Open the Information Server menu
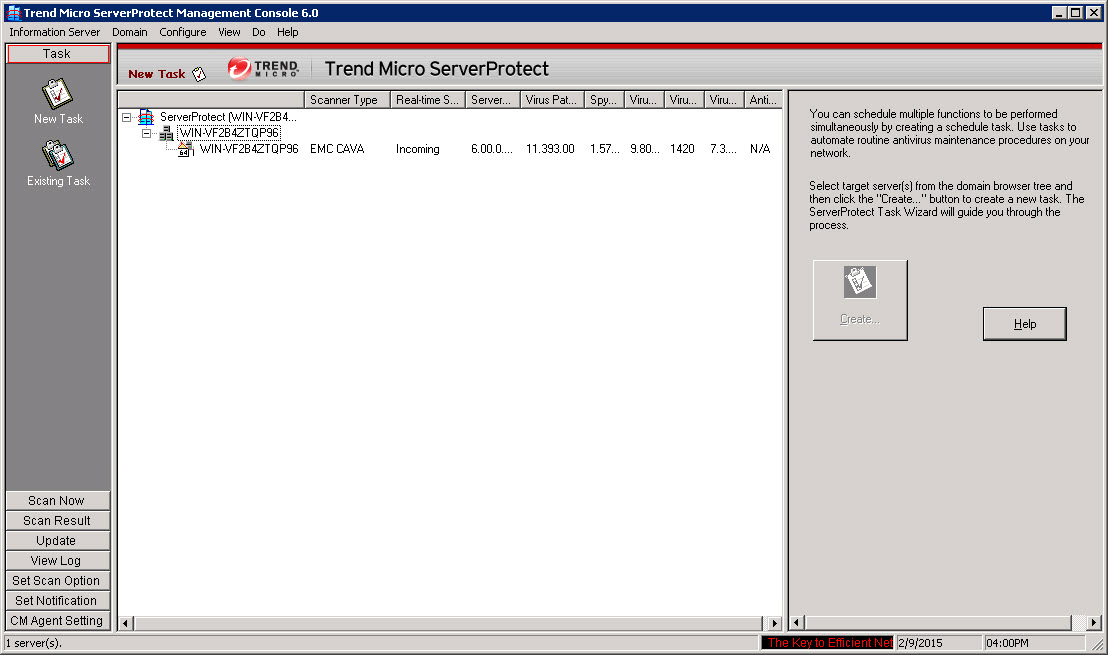 click(55, 32)
